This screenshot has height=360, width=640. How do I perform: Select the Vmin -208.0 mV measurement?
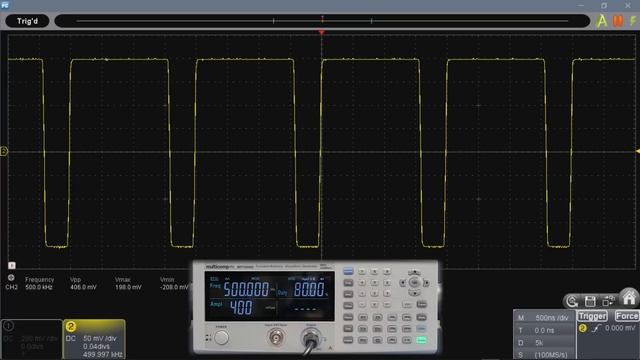[x=174, y=283]
